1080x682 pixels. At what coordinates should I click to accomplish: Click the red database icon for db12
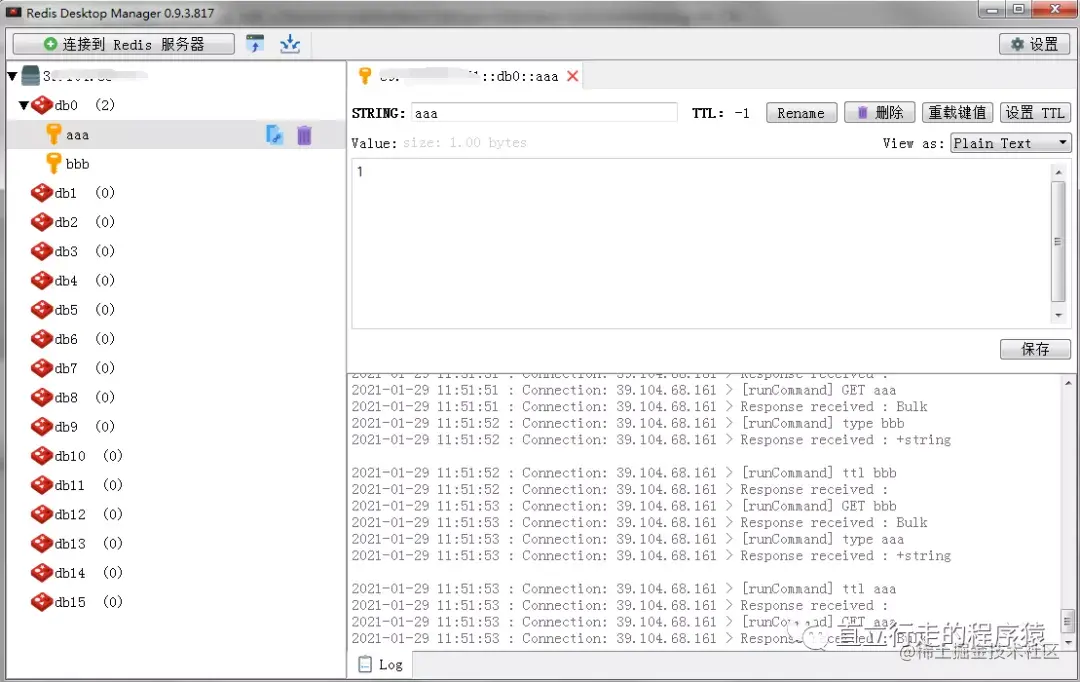[x=42, y=515]
